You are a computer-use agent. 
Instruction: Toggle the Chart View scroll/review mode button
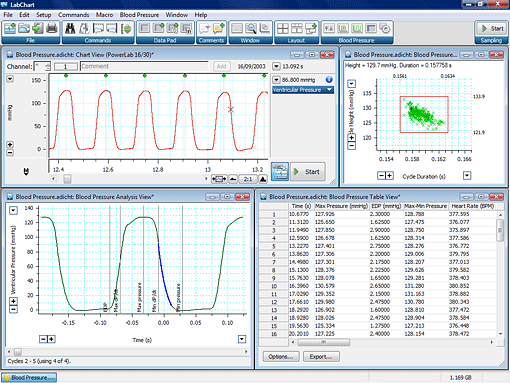pyautogui.click(x=280, y=172)
